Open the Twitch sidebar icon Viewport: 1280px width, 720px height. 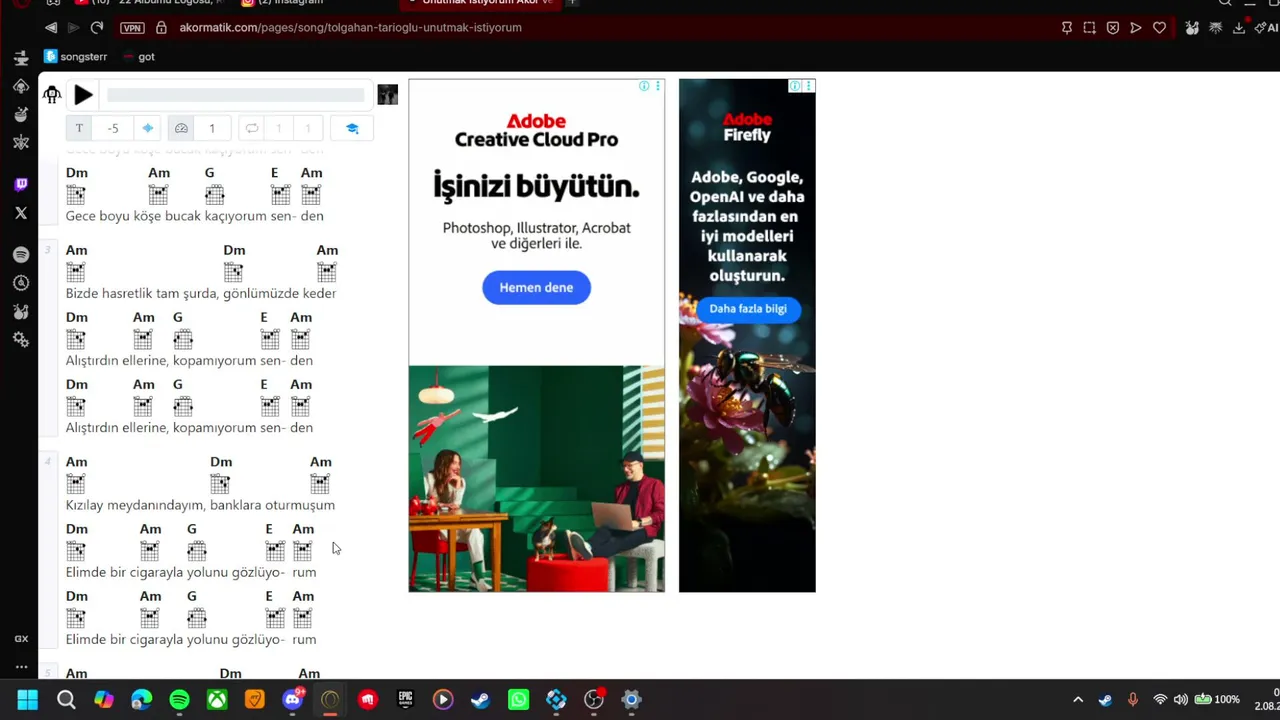click(x=21, y=185)
